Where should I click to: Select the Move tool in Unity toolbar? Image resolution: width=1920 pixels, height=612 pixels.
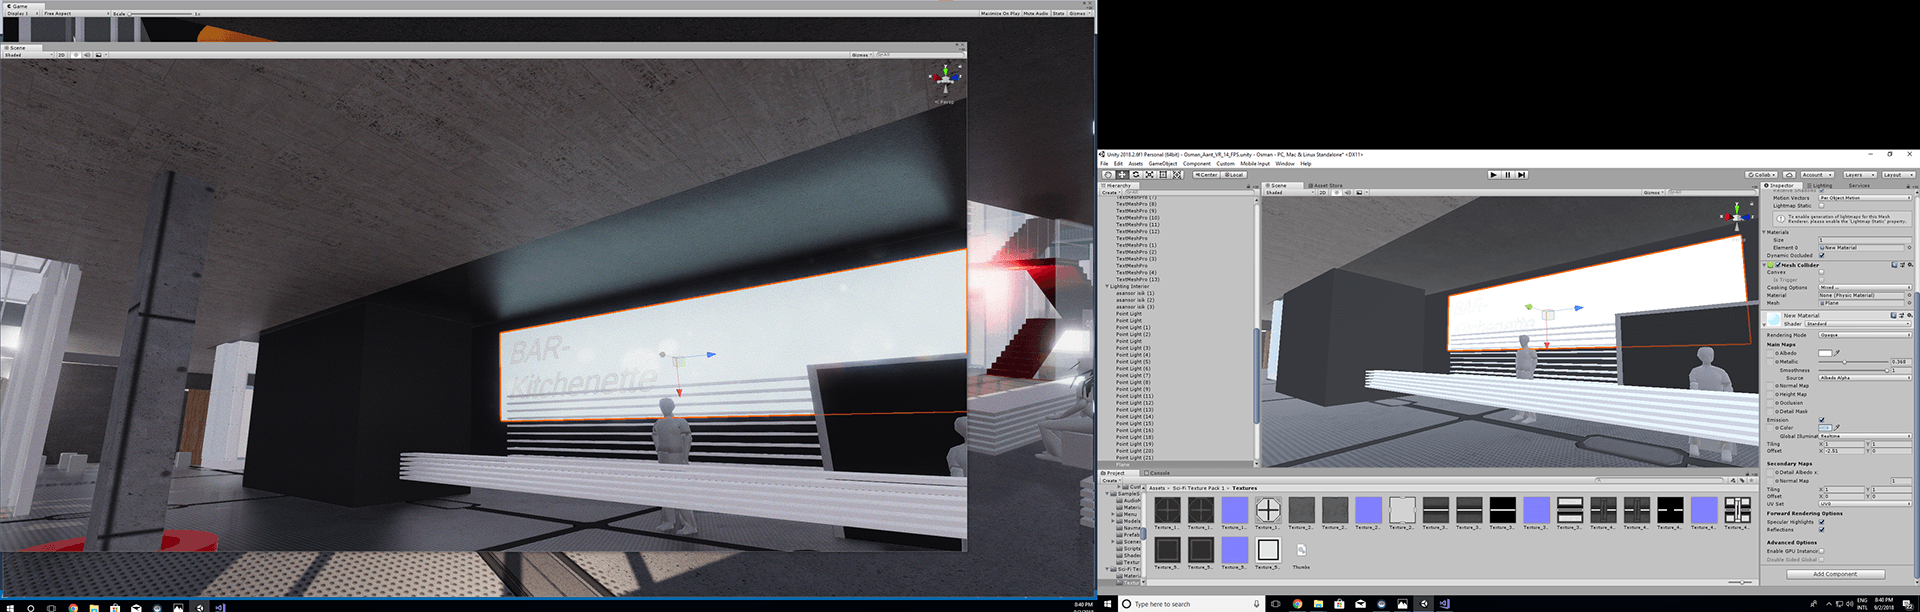coord(1122,175)
